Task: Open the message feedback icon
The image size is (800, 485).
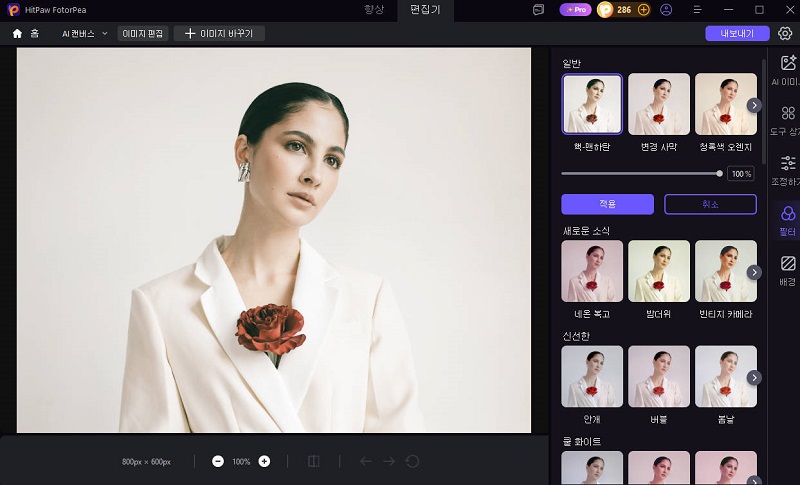Action: tap(538, 10)
